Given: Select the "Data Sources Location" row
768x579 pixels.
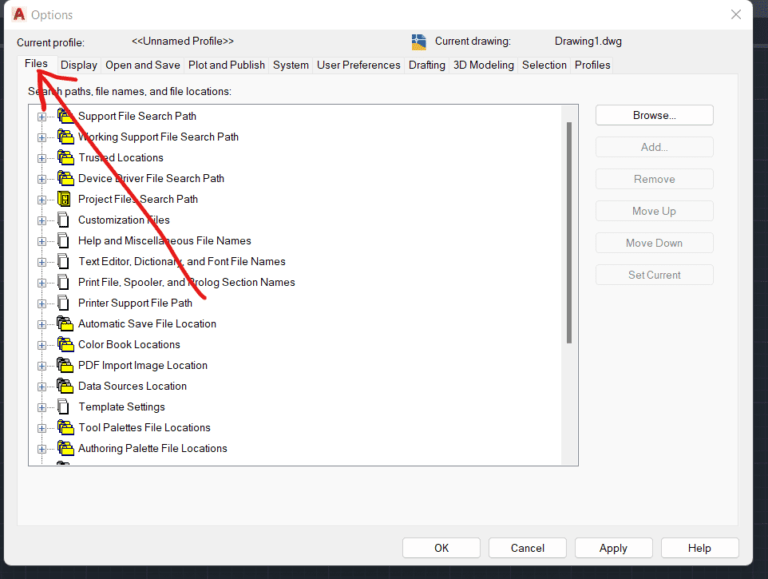Looking at the screenshot, I should 132,386.
